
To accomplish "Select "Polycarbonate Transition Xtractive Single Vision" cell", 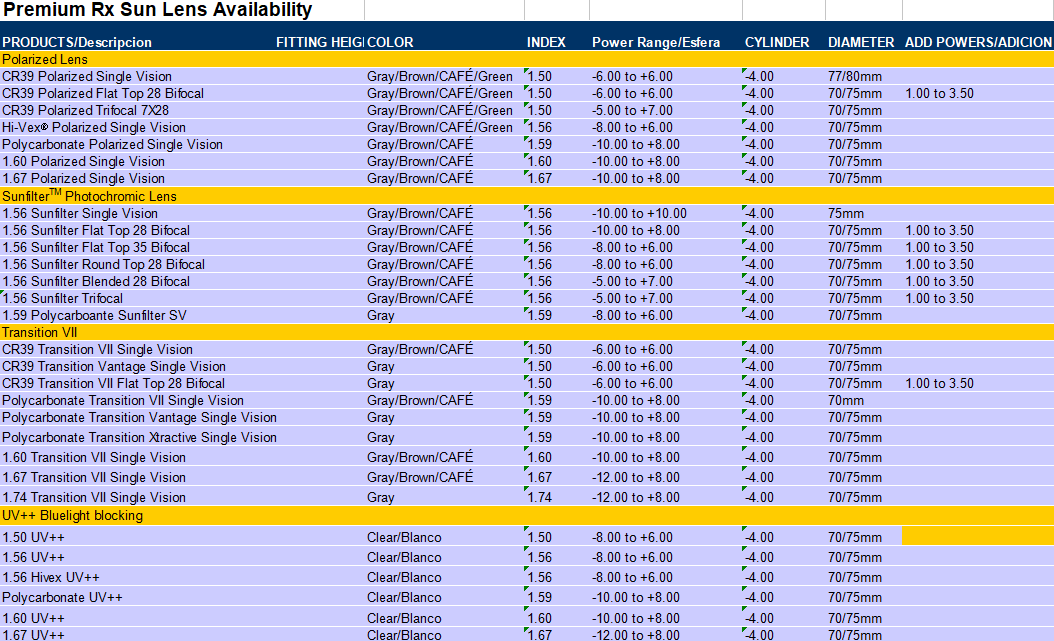I will coord(139,437).
